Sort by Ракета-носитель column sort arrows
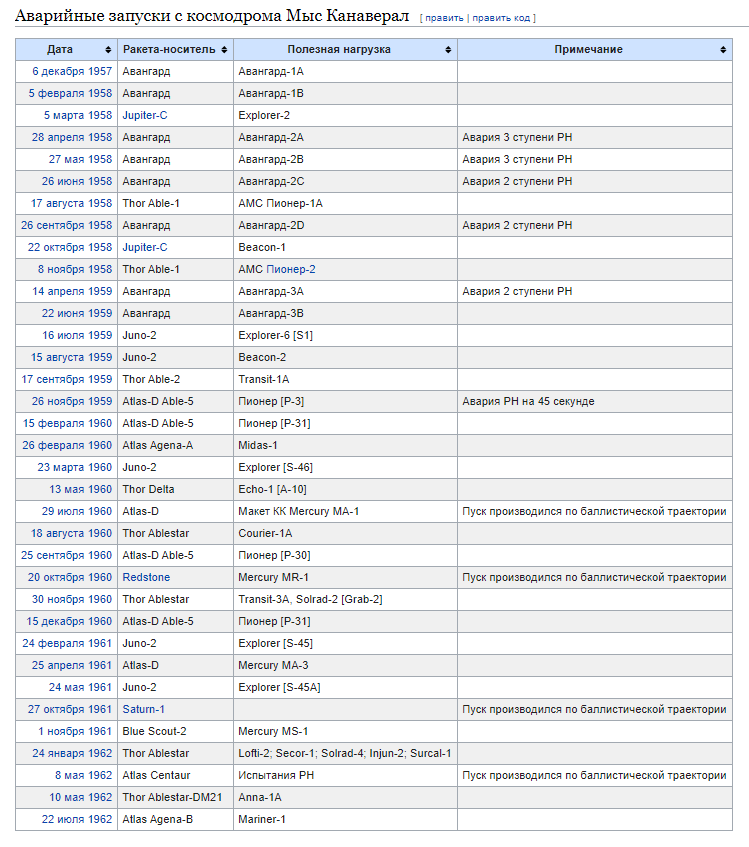The image size is (749, 847). click(224, 50)
